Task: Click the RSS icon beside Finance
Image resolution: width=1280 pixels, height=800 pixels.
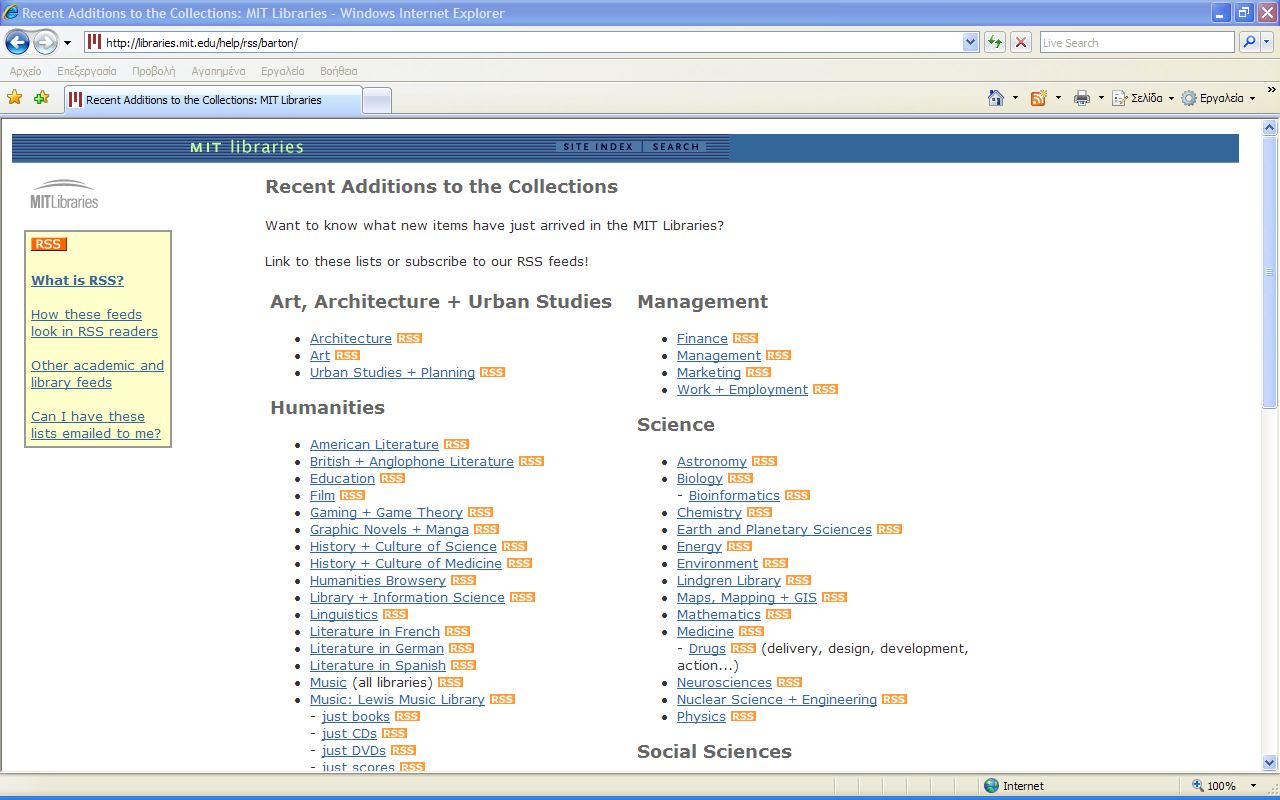Action: 745,339
